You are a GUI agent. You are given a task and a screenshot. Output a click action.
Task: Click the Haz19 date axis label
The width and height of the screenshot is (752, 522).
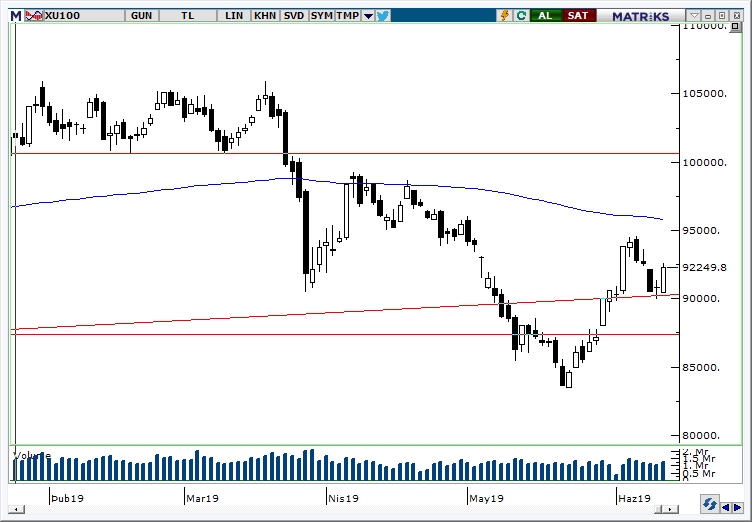pyautogui.click(x=634, y=499)
